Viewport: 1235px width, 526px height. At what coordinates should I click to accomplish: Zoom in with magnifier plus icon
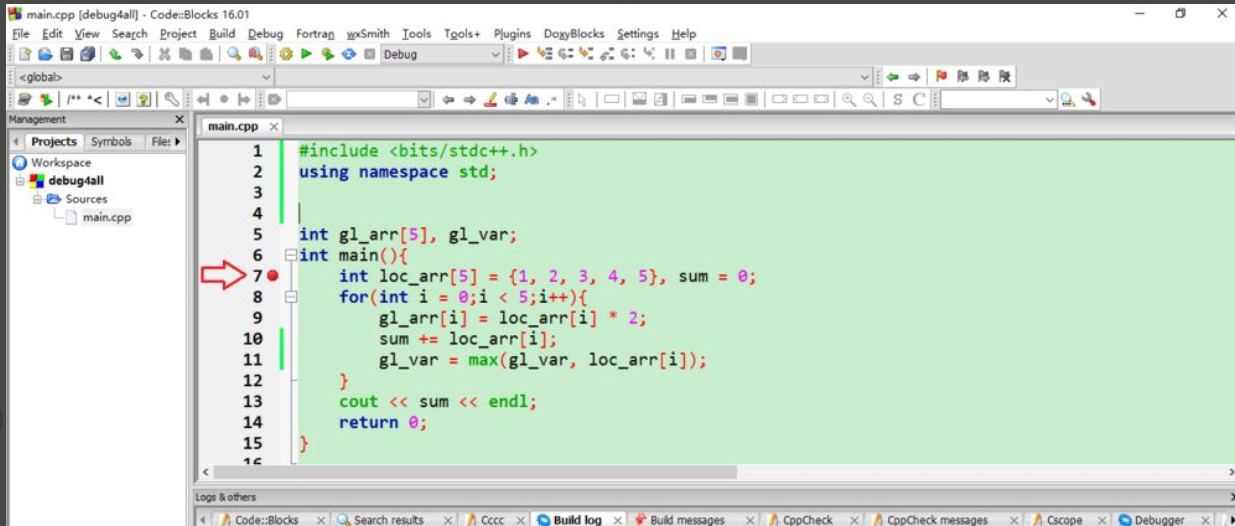[x=849, y=99]
